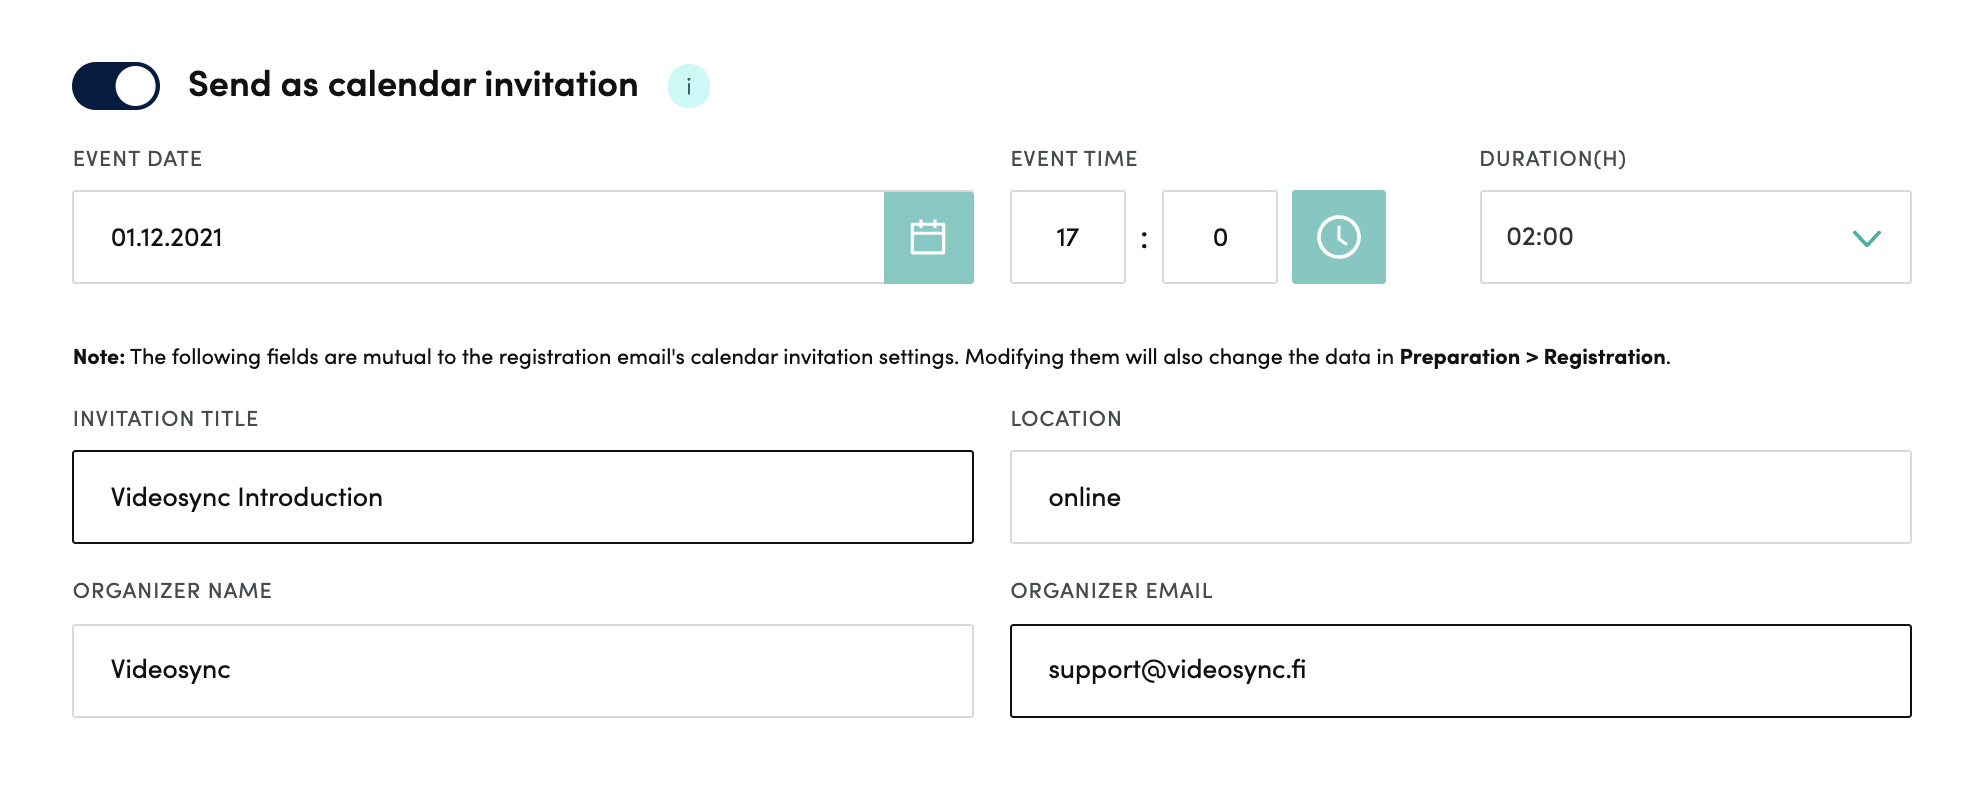Click the Preparation > Registration bold text
The width and height of the screenshot is (1980, 802).
tap(1532, 357)
